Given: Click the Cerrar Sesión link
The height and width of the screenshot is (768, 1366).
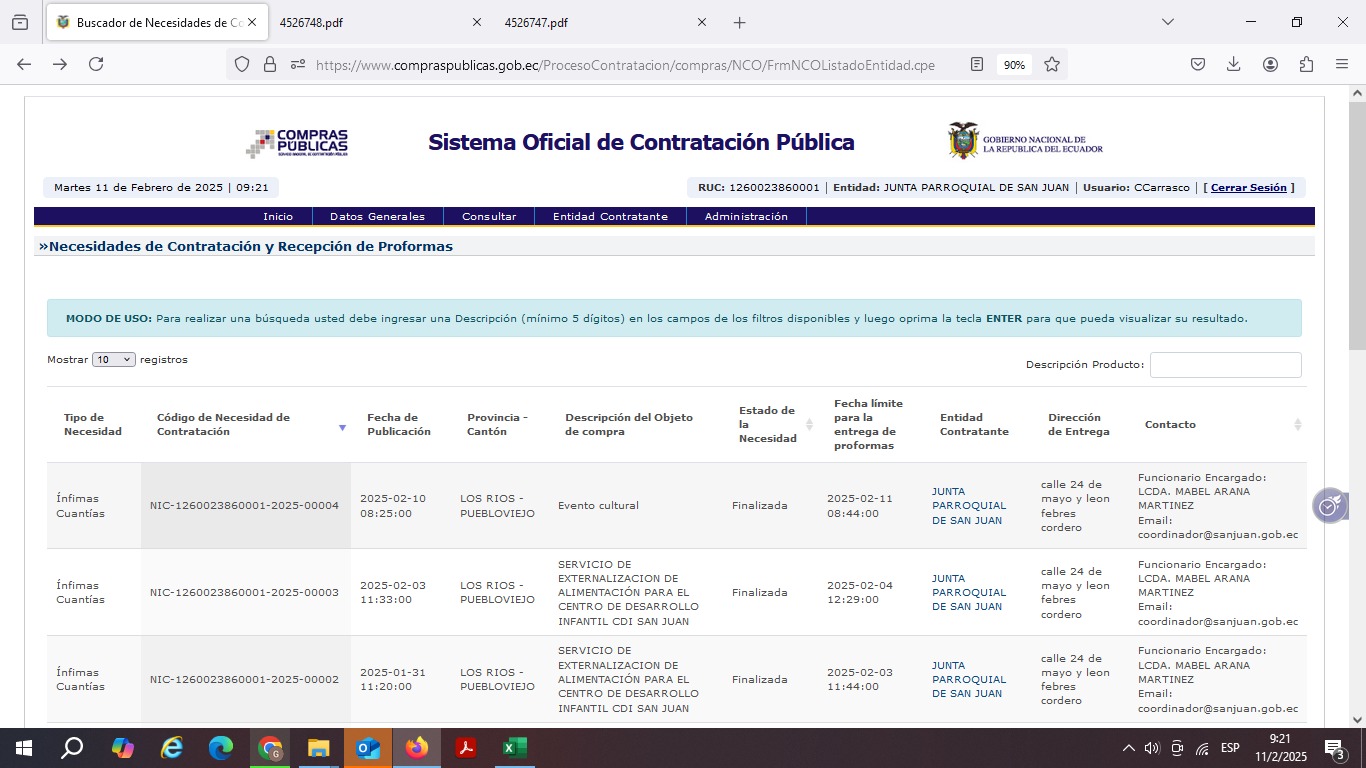Looking at the screenshot, I should [x=1248, y=188].
